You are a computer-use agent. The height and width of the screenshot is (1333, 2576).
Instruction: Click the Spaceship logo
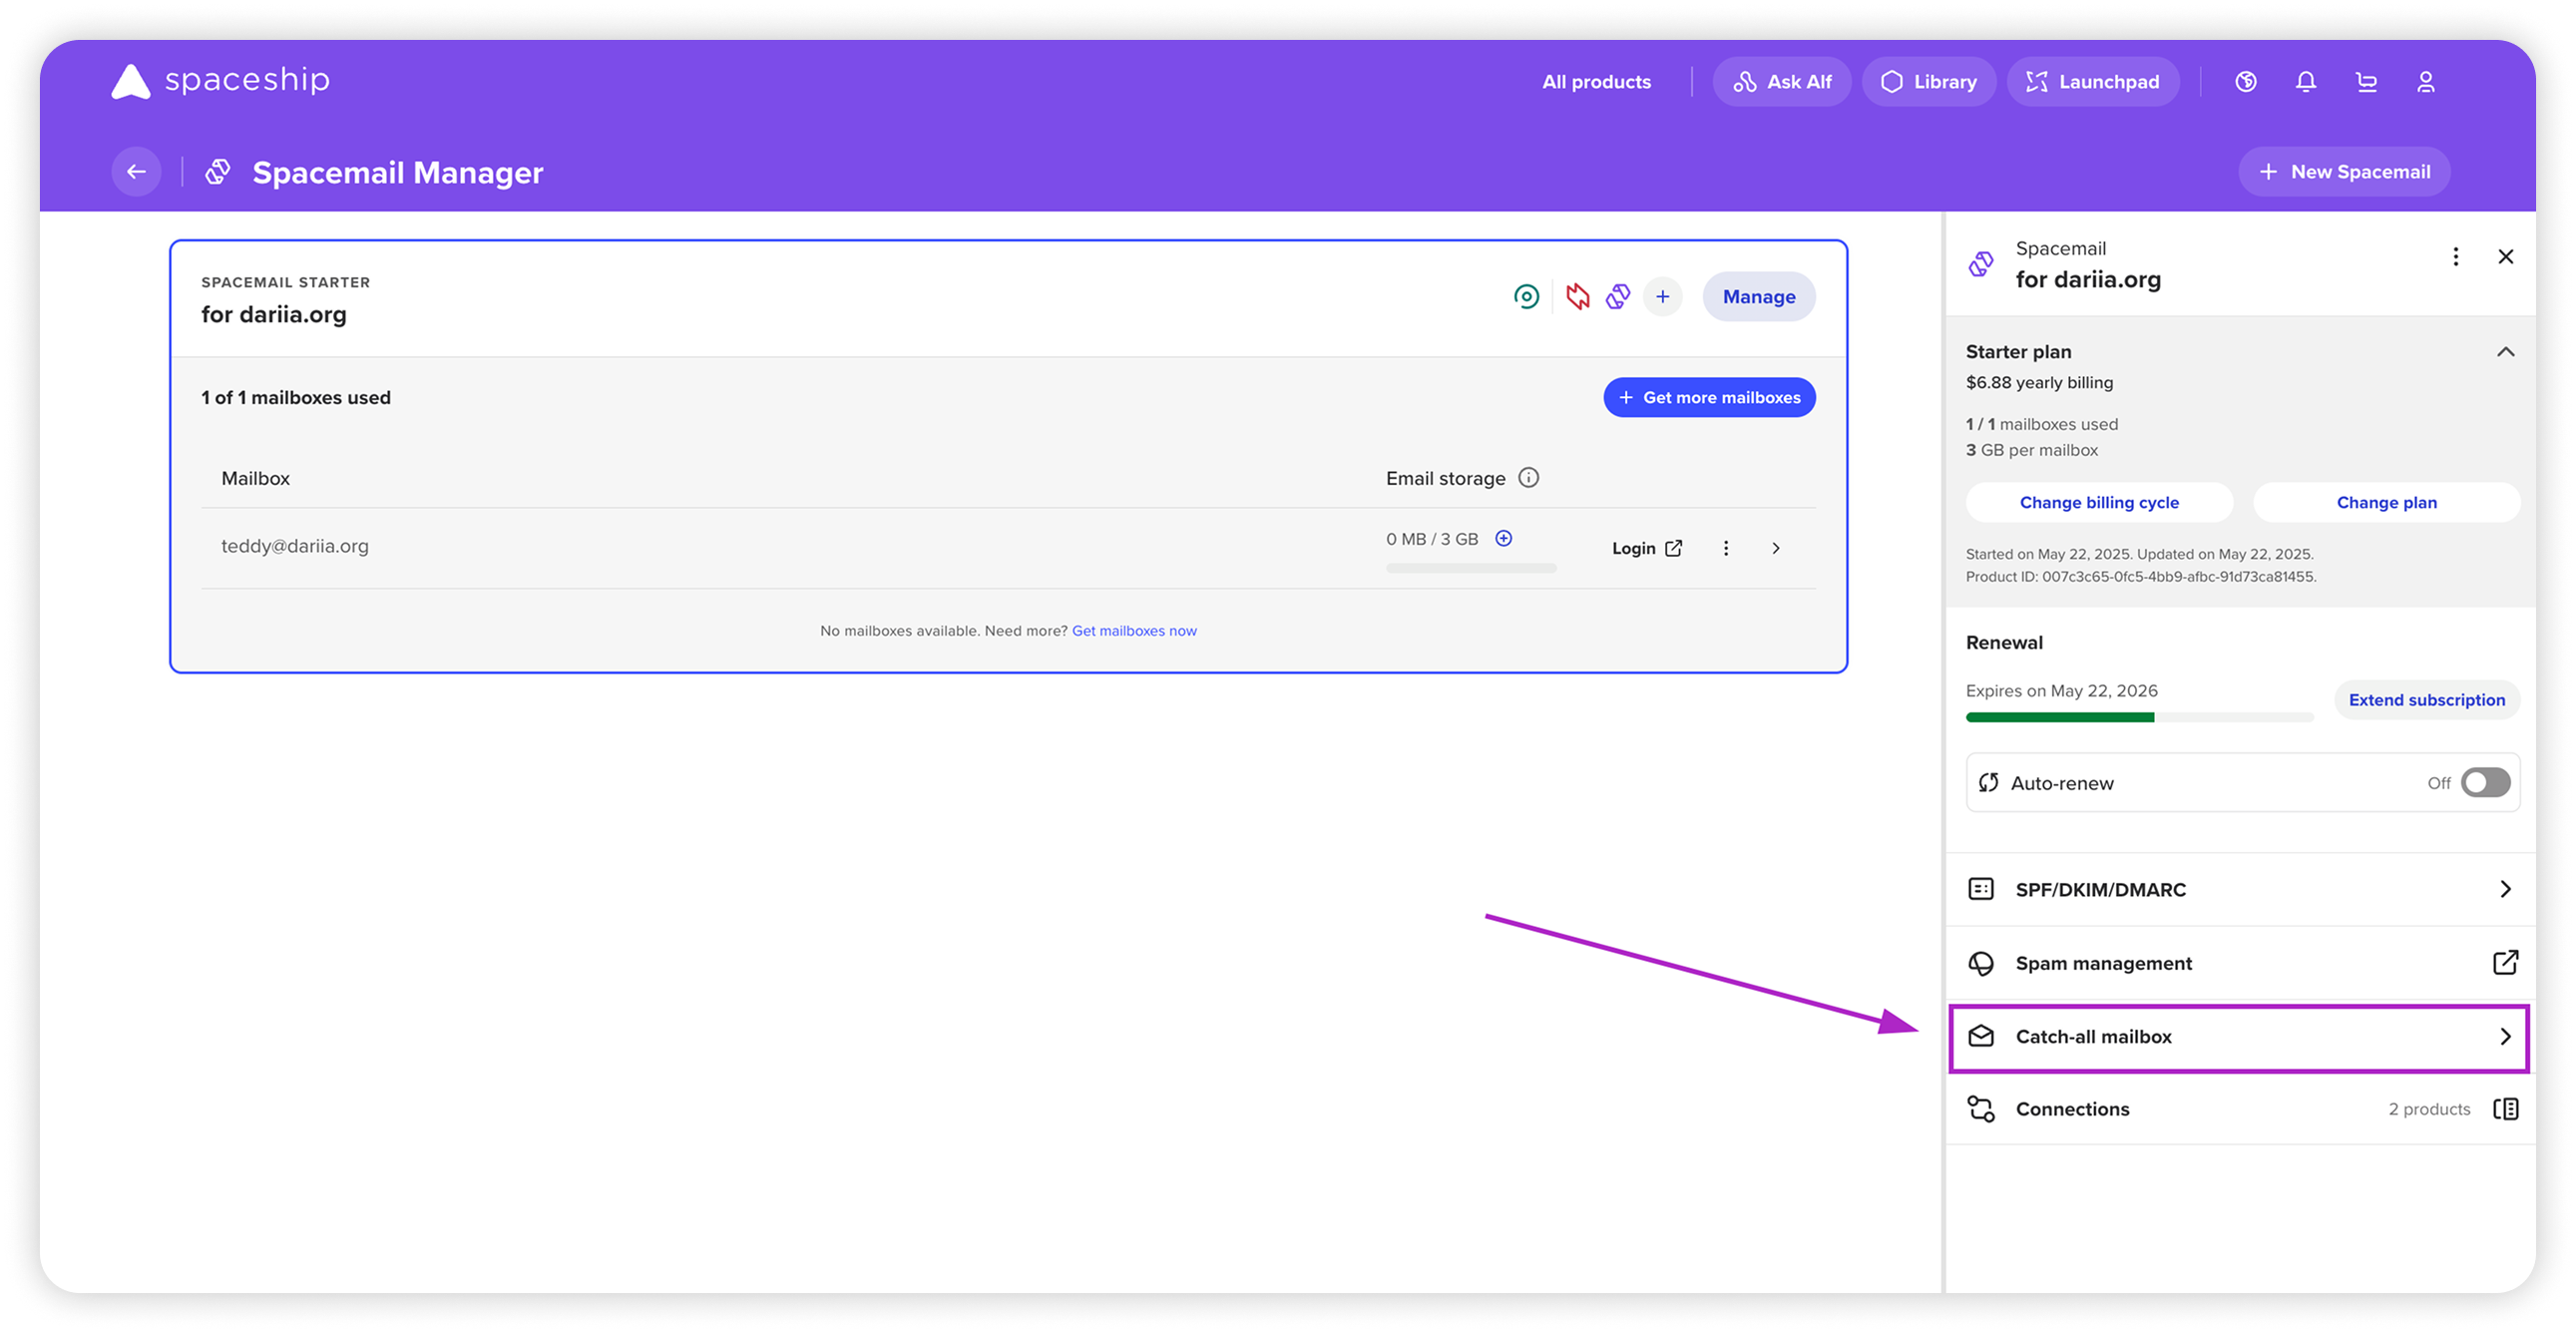(220, 81)
